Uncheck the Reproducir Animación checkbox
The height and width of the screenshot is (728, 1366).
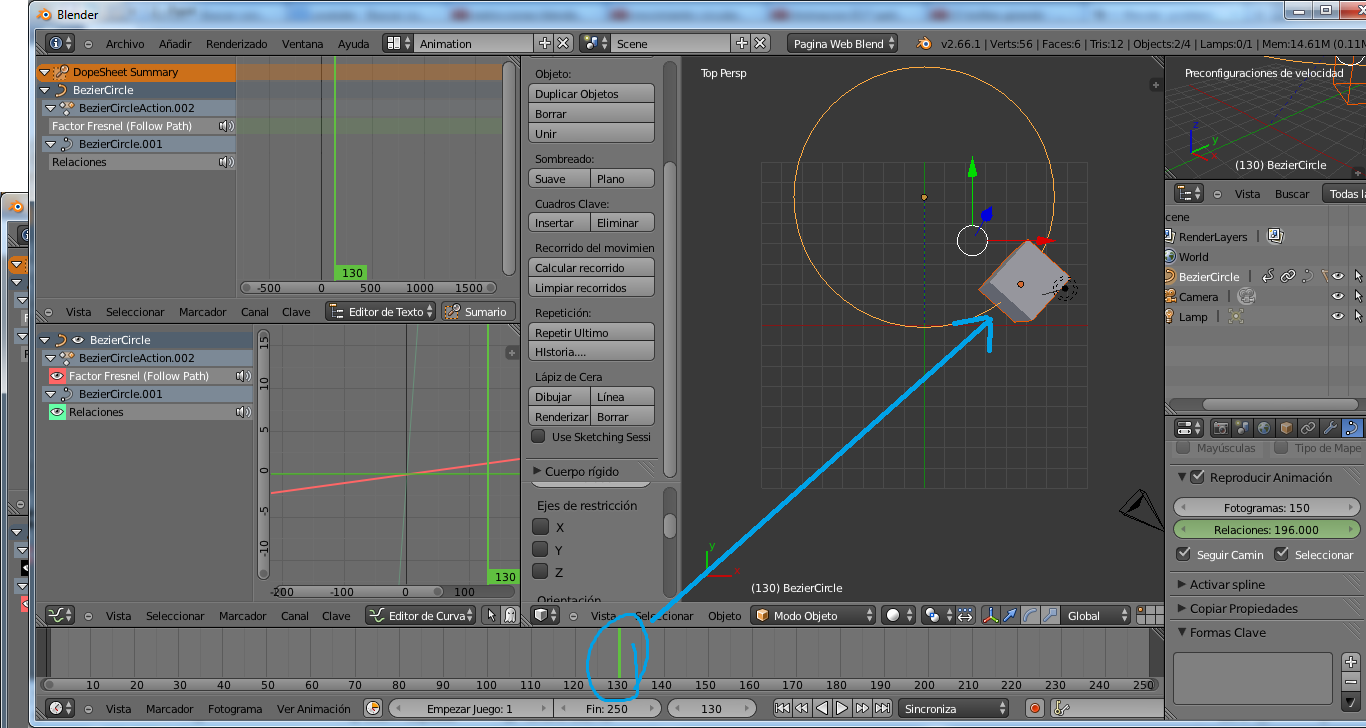point(1198,477)
